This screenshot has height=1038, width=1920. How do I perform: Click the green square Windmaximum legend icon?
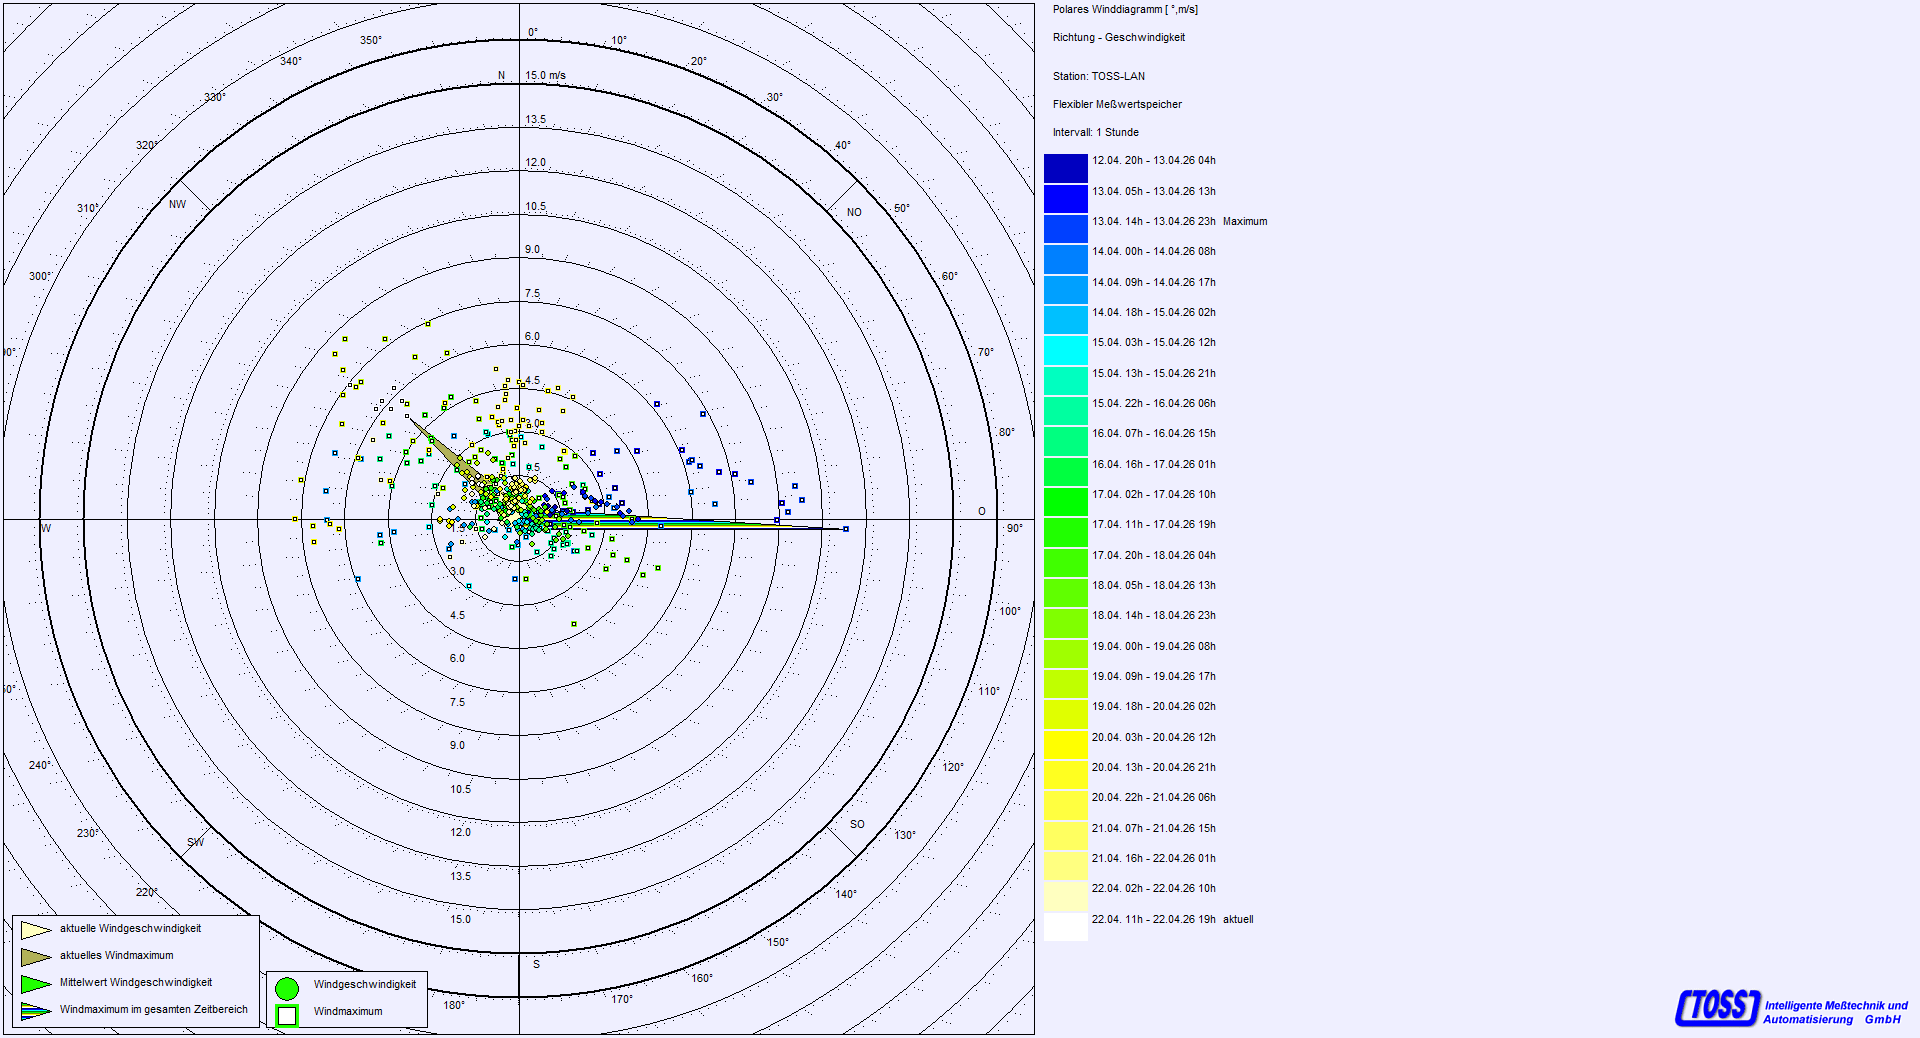pos(287,1015)
